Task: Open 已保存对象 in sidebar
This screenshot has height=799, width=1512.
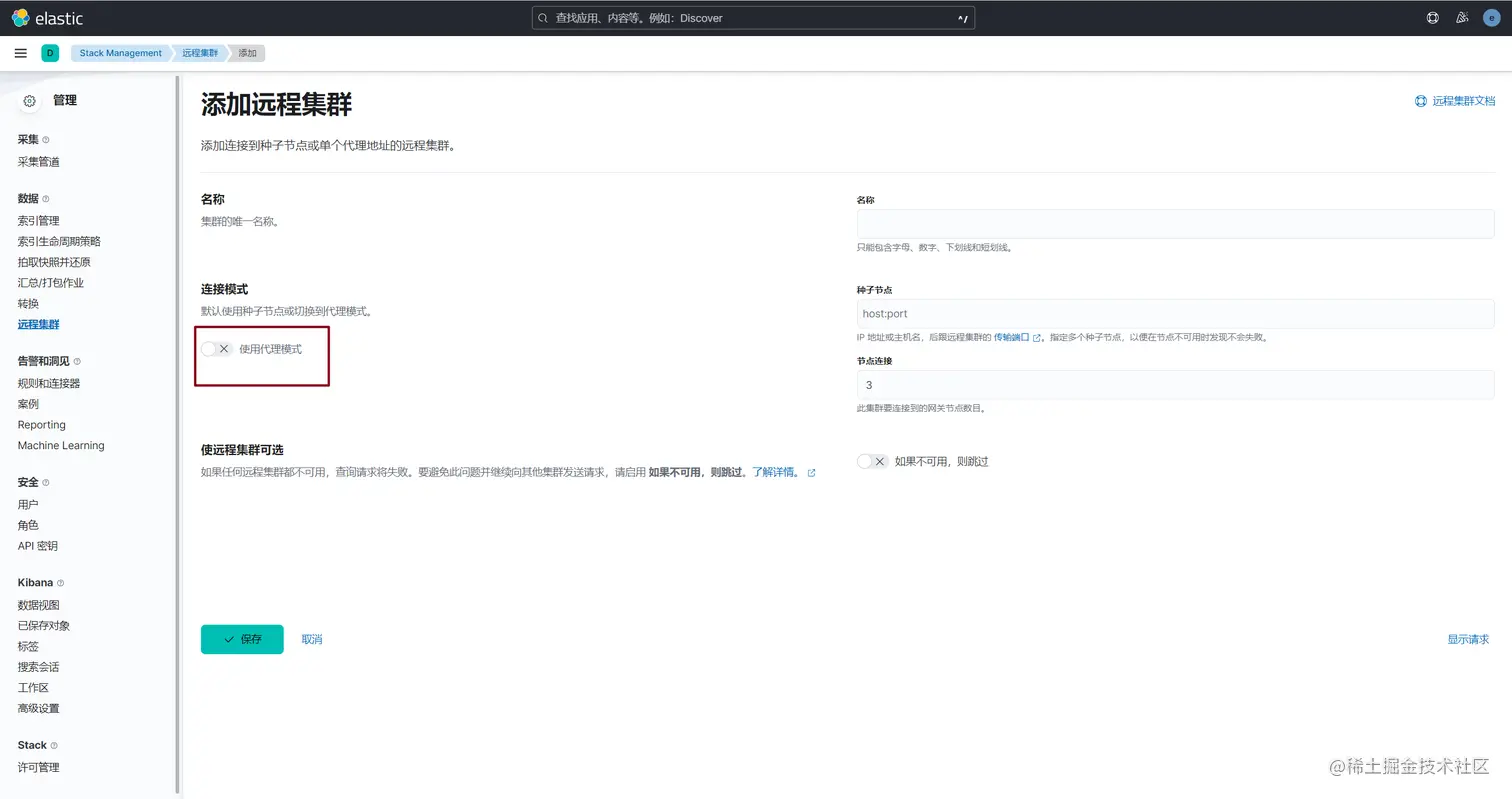Action: coord(44,626)
